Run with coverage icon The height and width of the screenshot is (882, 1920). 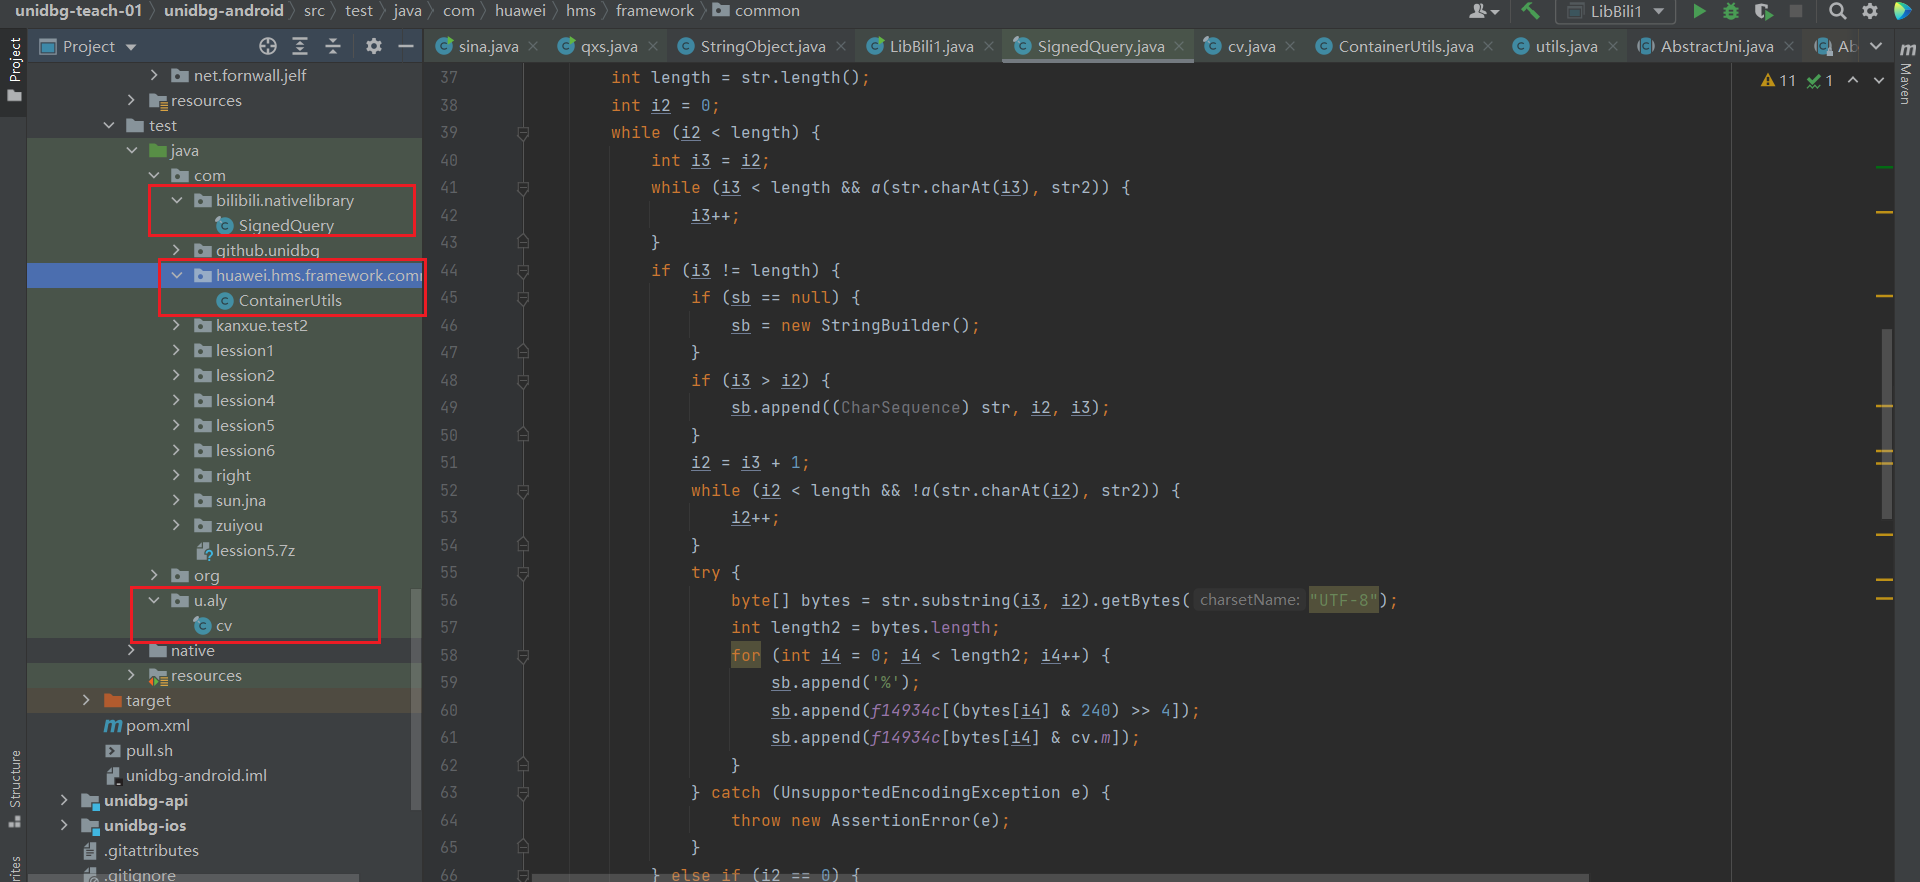[1763, 11]
